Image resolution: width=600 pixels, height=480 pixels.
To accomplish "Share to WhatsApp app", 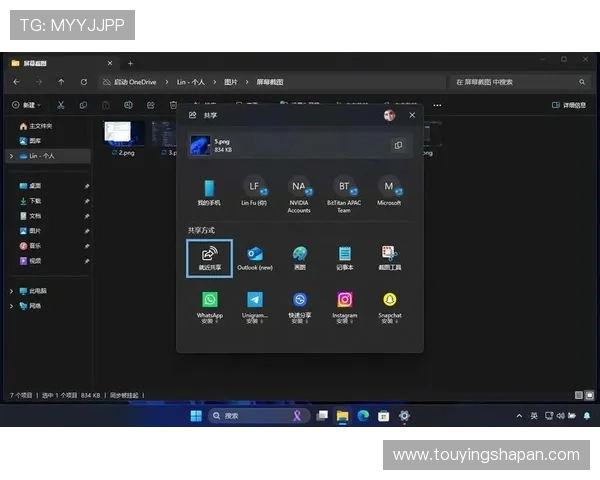I will (210, 301).
